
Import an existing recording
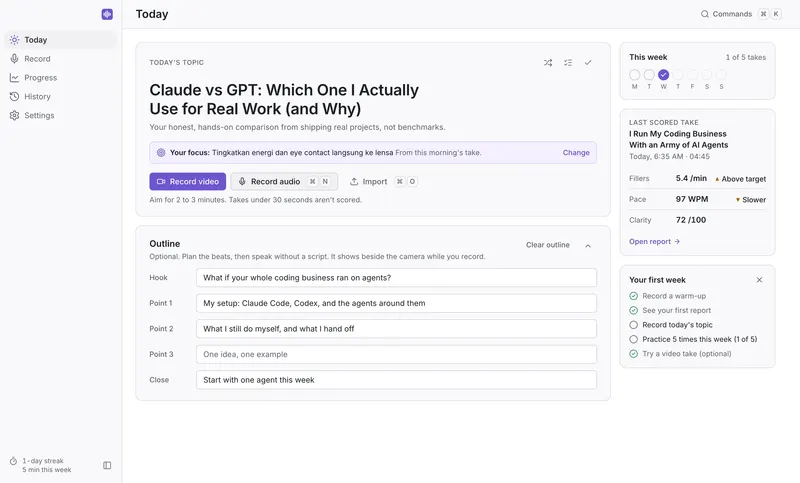tap(383, 182)
